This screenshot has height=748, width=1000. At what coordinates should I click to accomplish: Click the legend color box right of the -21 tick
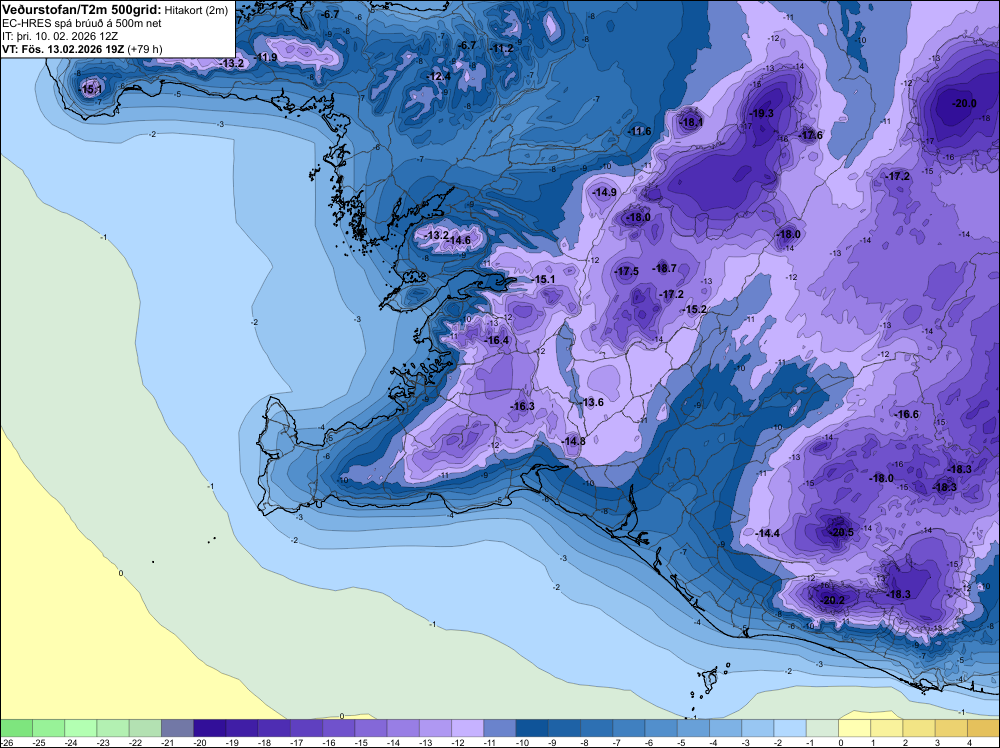177,728
